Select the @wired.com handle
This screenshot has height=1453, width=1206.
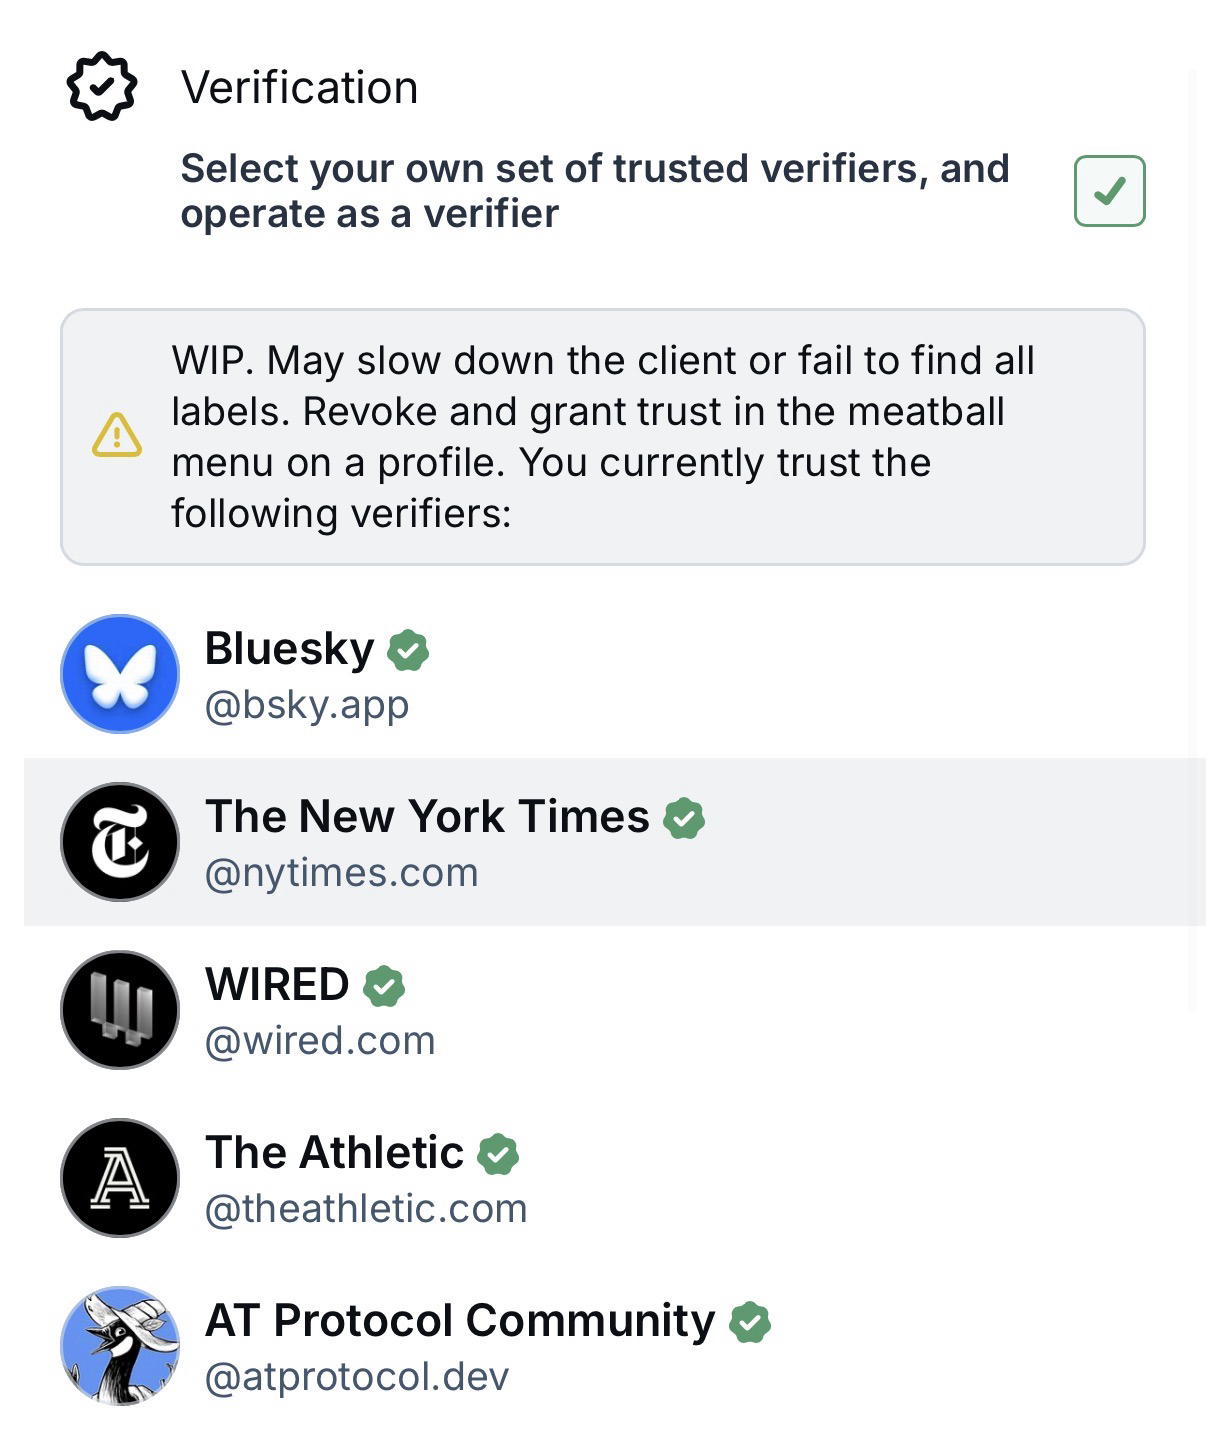[x=320, y=1042]
